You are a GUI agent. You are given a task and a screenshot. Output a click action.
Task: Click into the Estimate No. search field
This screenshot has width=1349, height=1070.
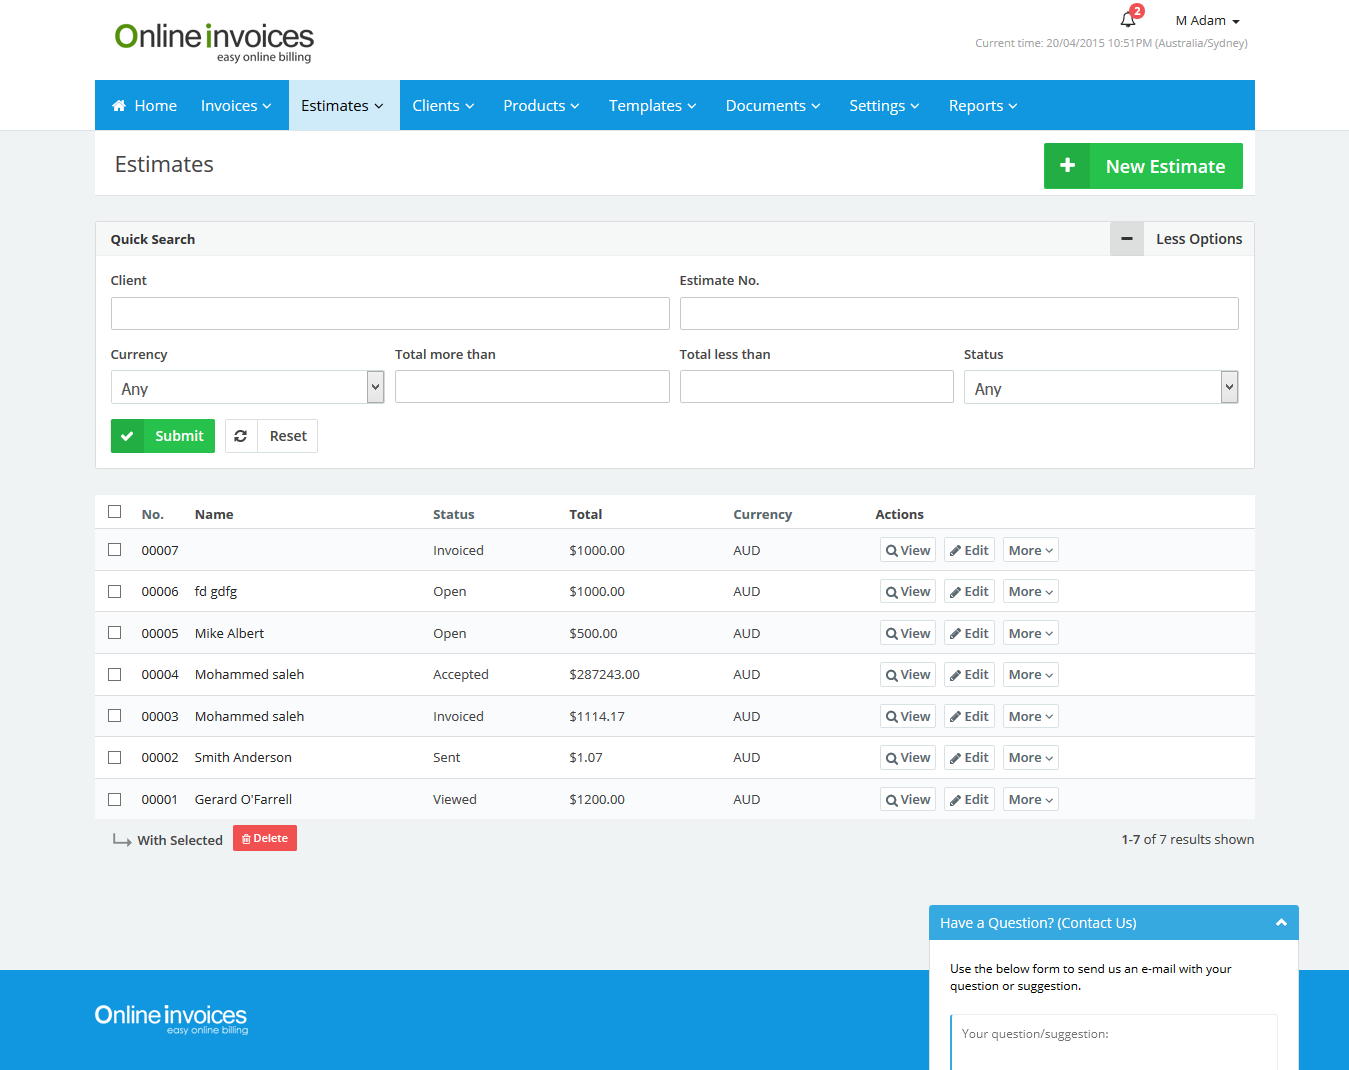pyautogui.click(x=958, y=313)
